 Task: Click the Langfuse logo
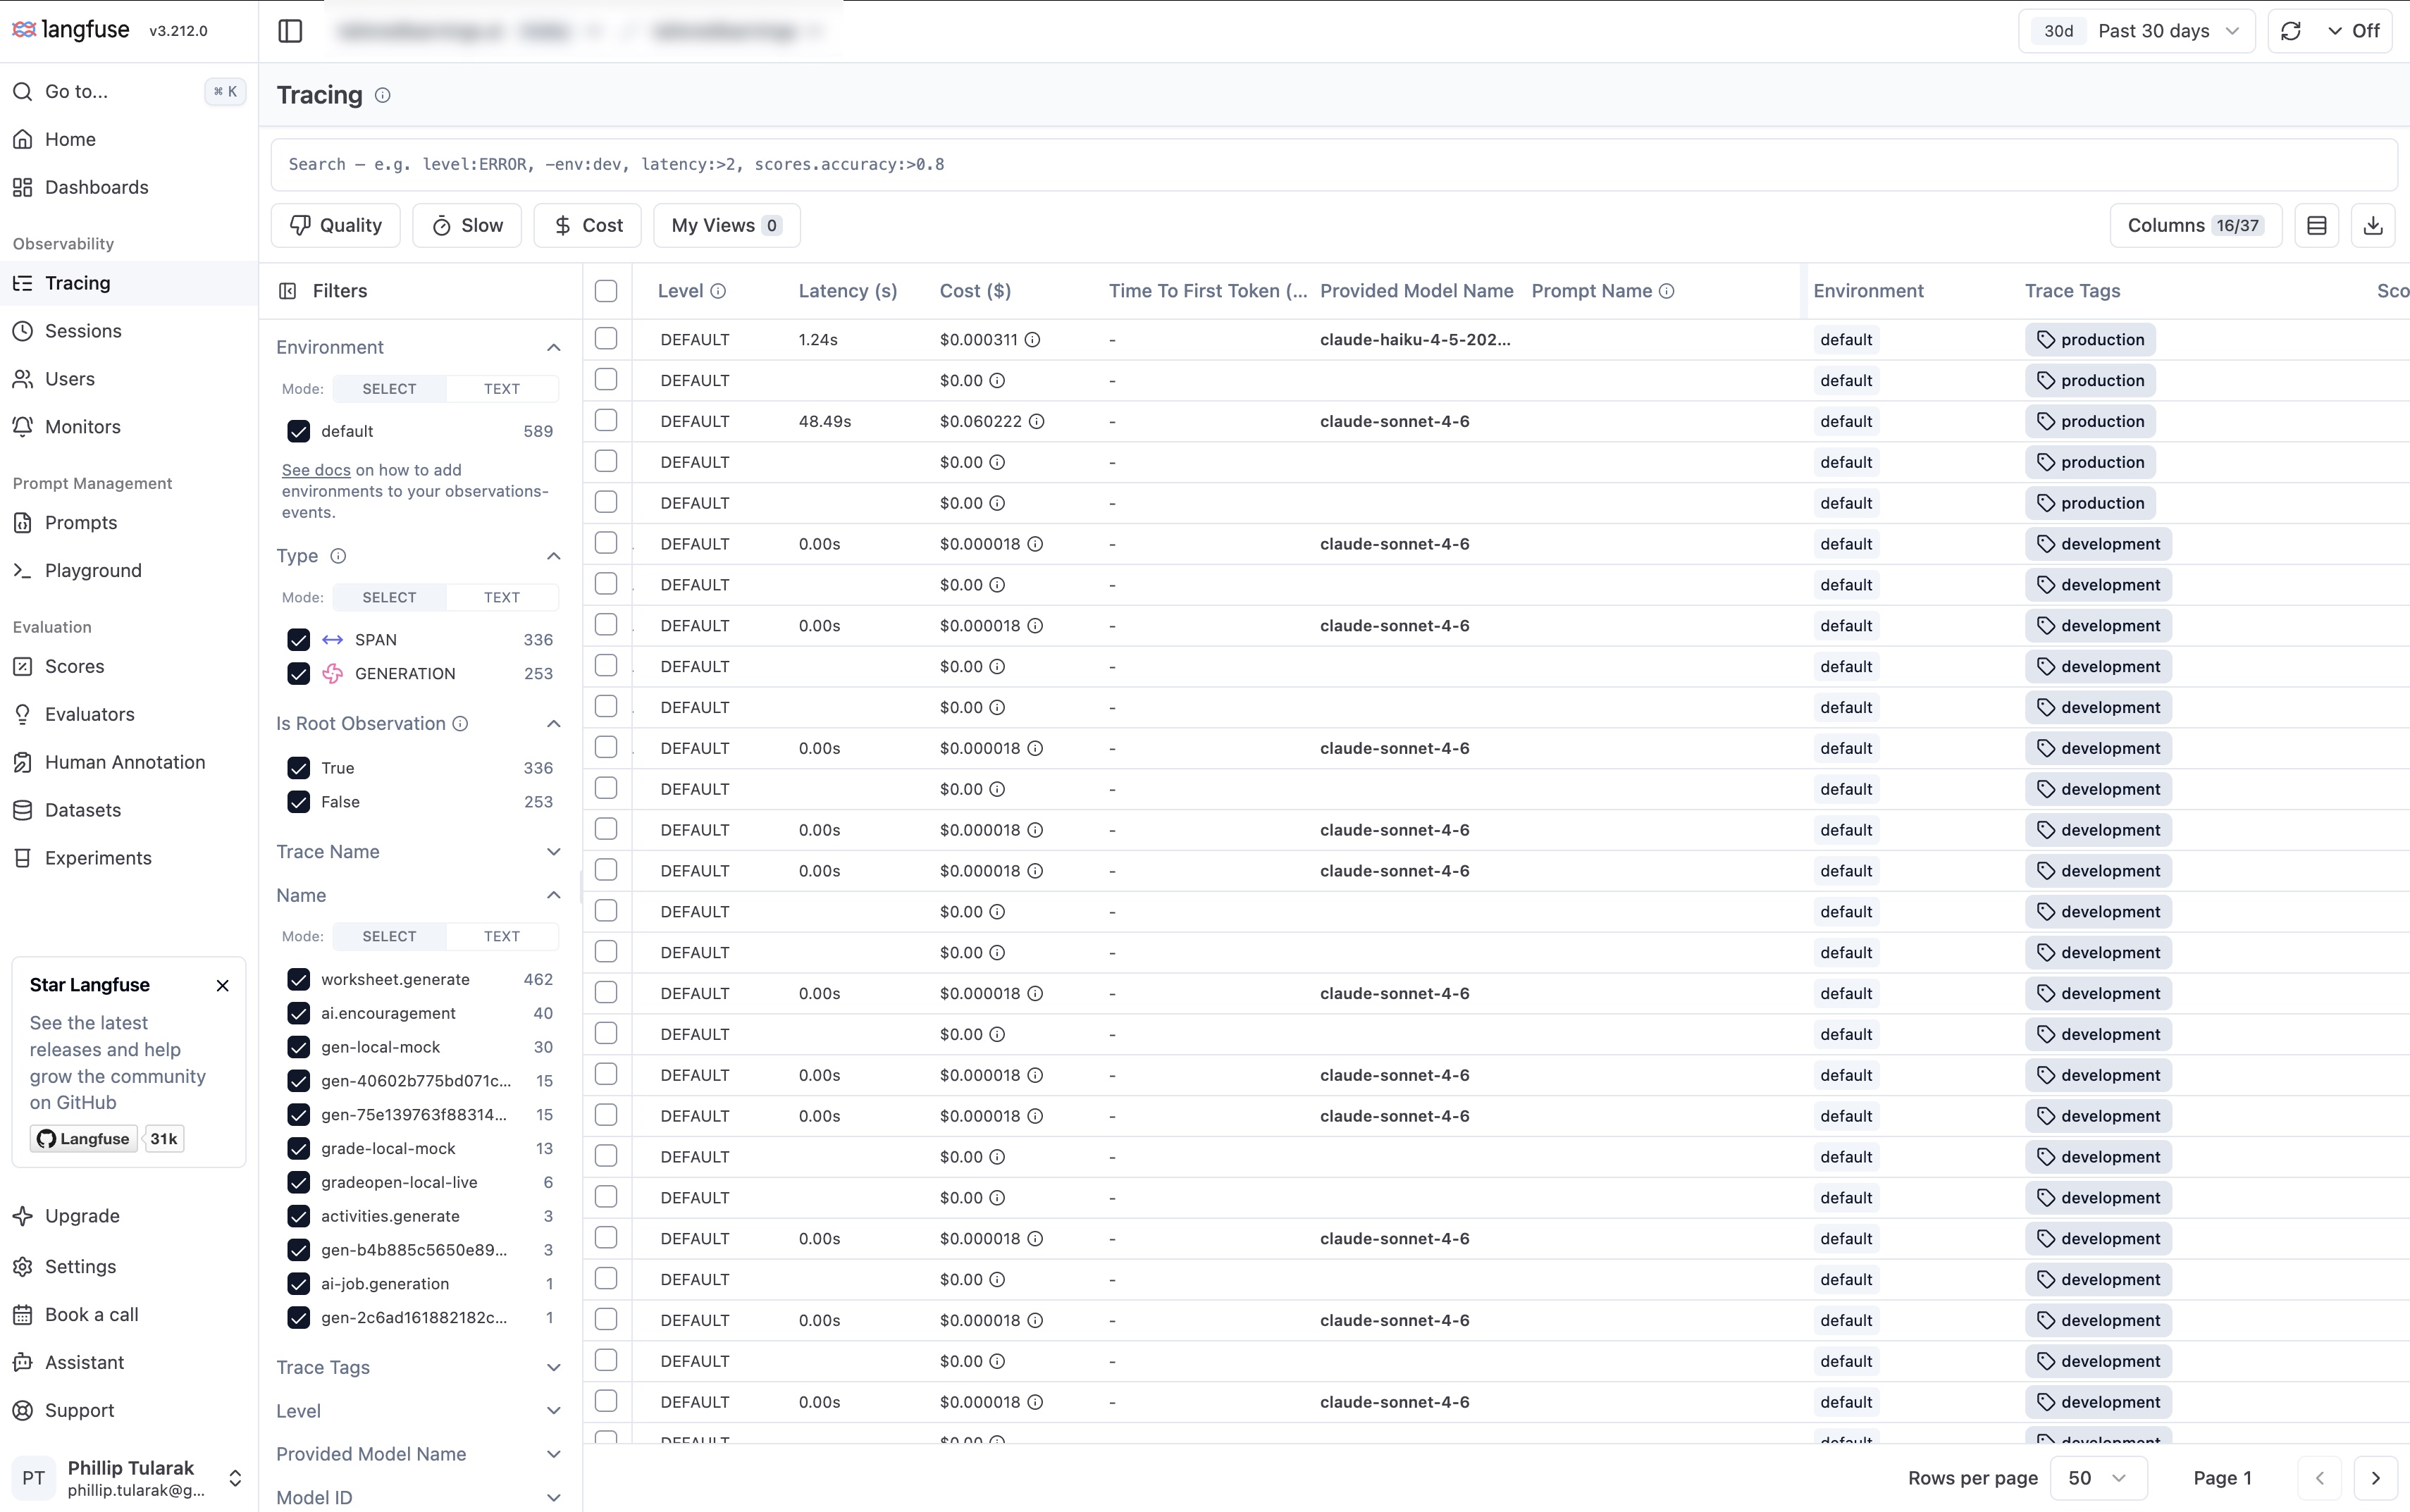pos(70,30)
